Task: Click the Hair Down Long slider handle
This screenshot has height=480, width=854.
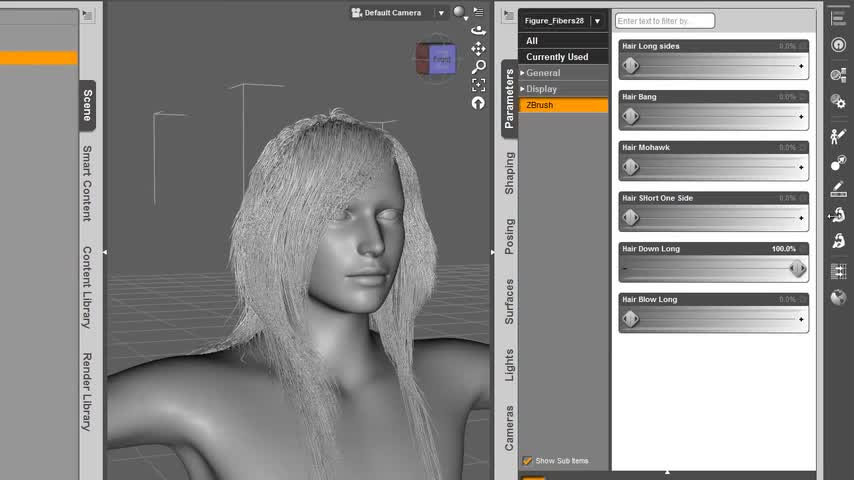Action: 797,269
